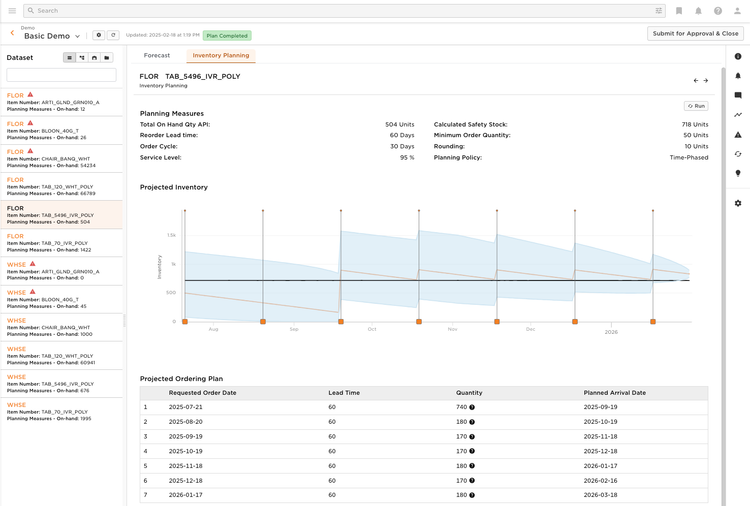Open the gear settings icon in right sidebar
The image size is (750, 506).
point(738,203)
